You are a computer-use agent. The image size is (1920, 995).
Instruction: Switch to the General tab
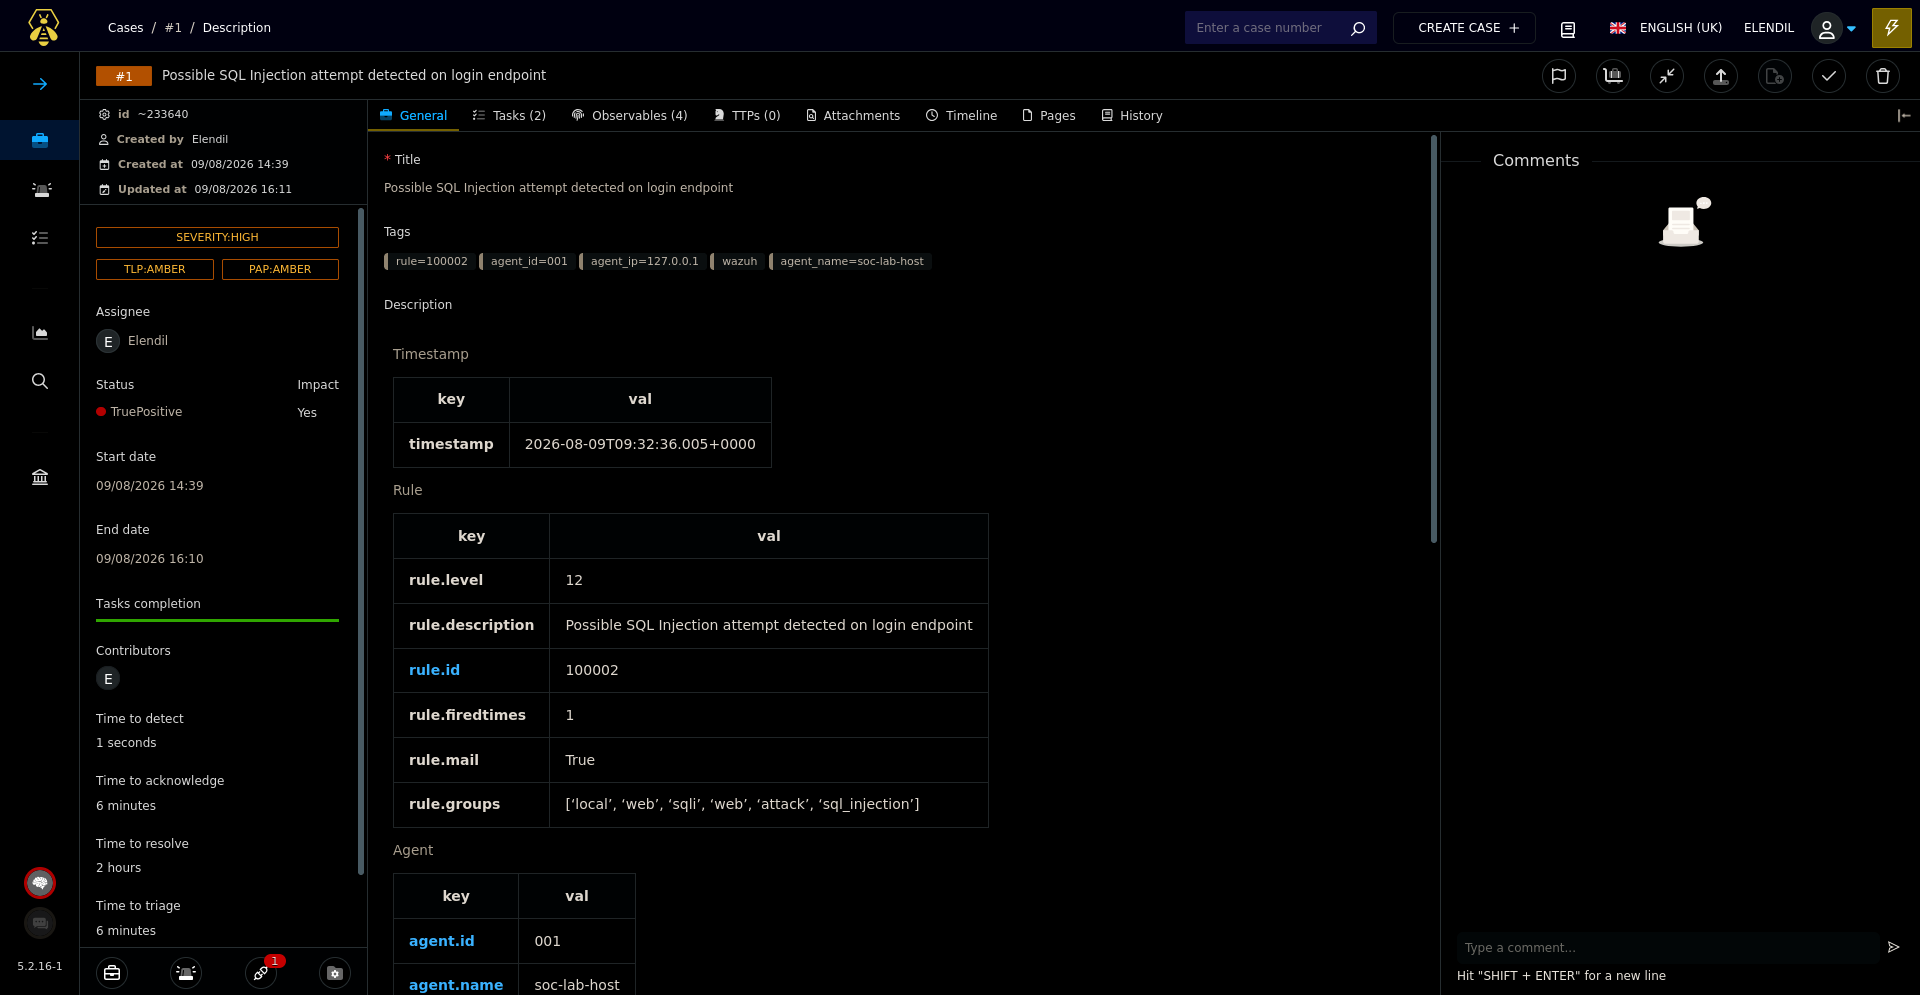(x=413, y=116)
